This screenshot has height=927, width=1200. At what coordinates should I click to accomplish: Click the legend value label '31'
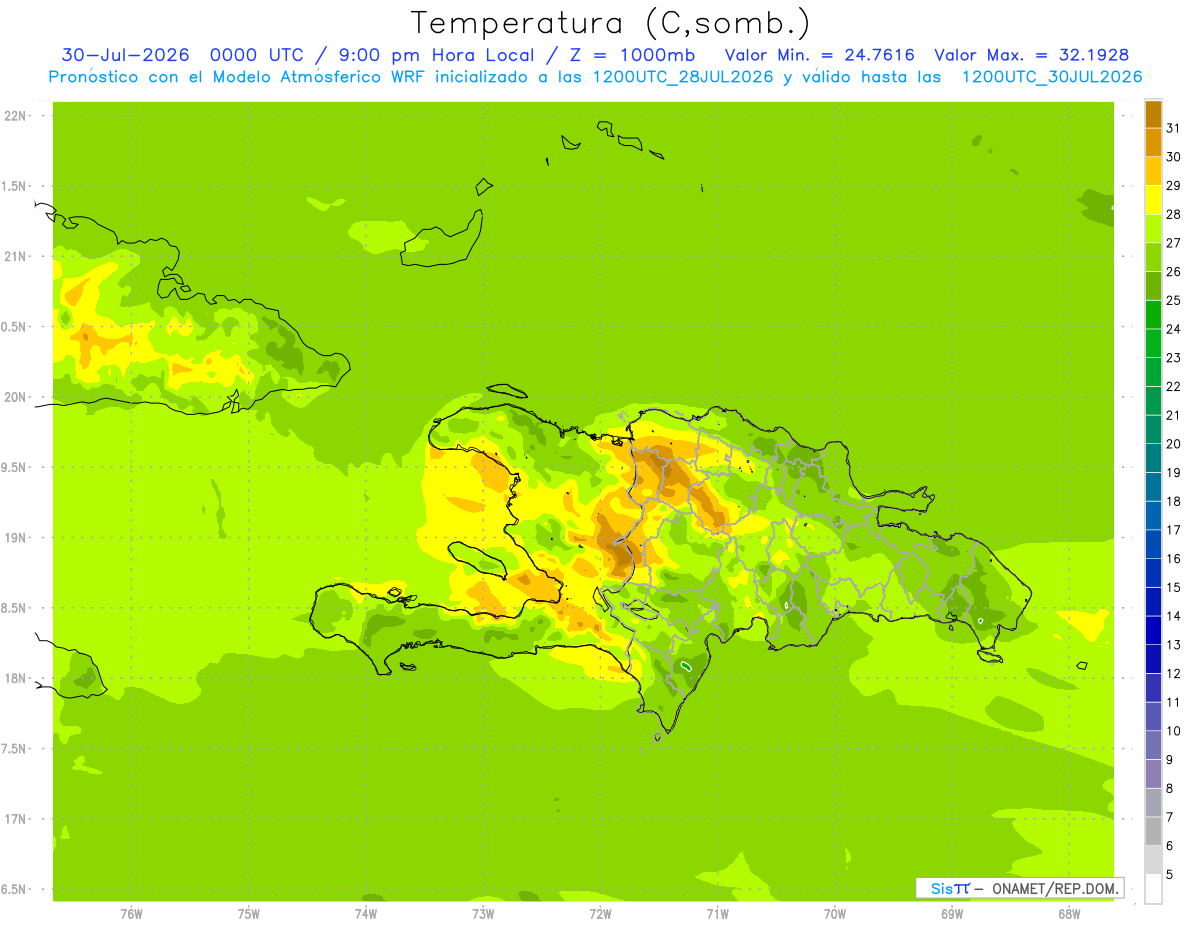click(x=1173, y=128)
